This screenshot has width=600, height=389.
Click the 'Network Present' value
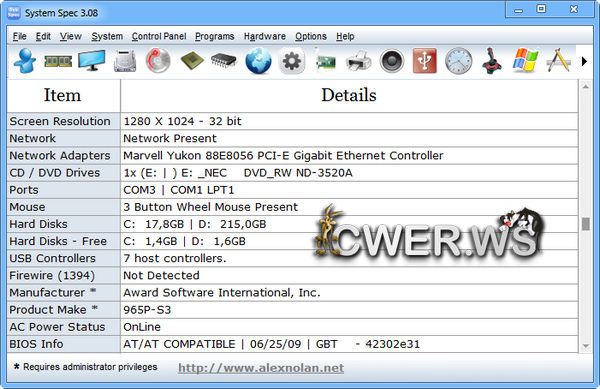tap(170, 138)
